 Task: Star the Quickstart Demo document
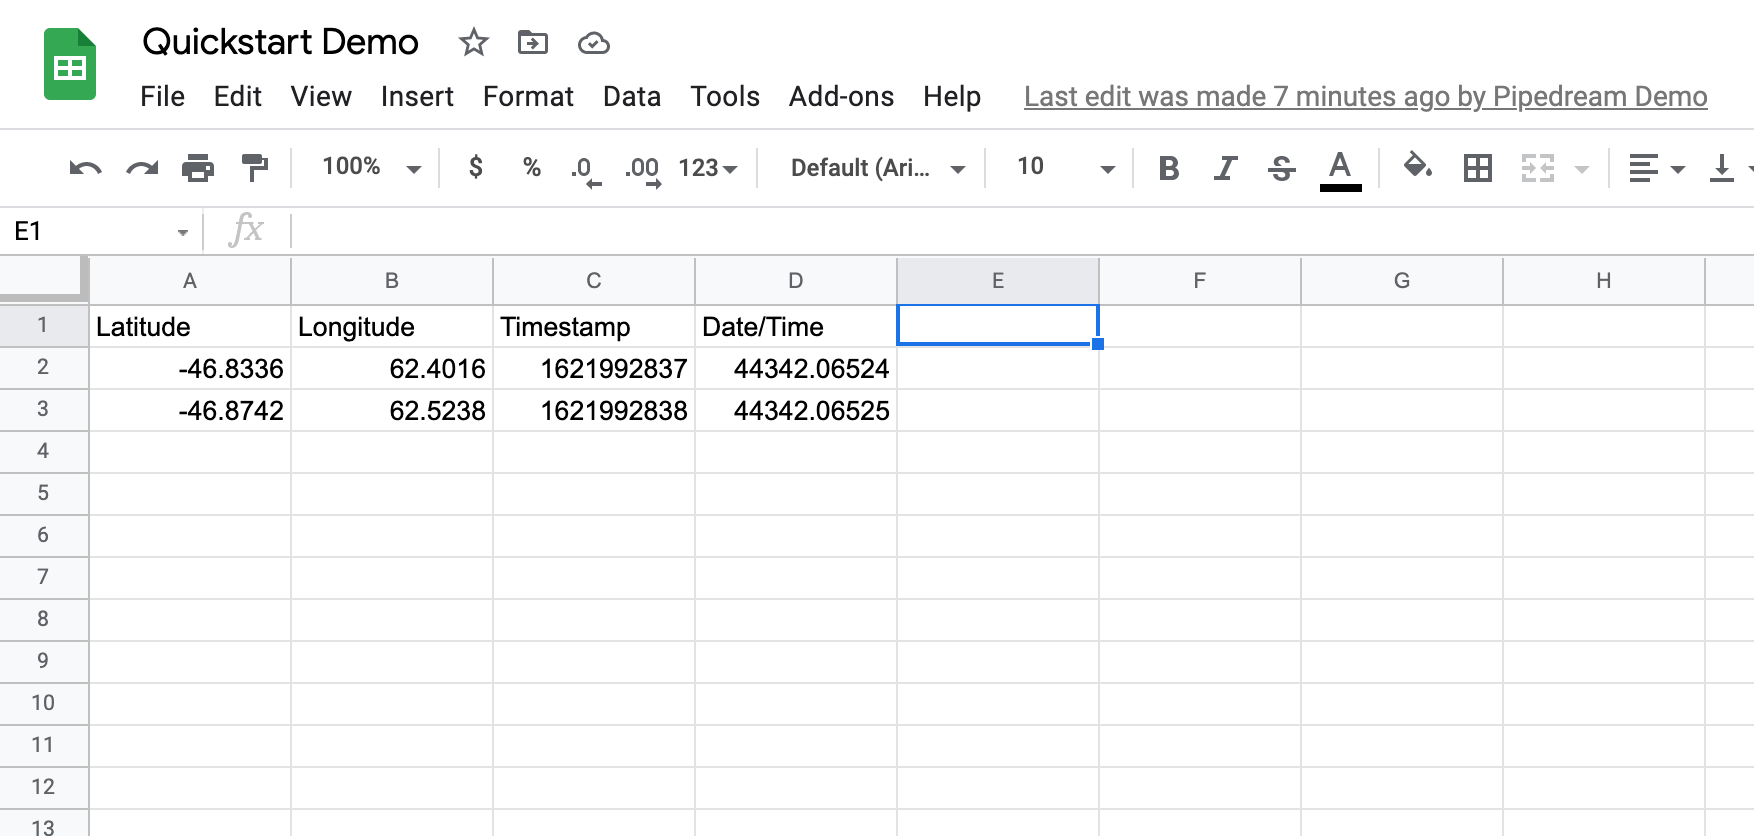click(x=473, y=43)
